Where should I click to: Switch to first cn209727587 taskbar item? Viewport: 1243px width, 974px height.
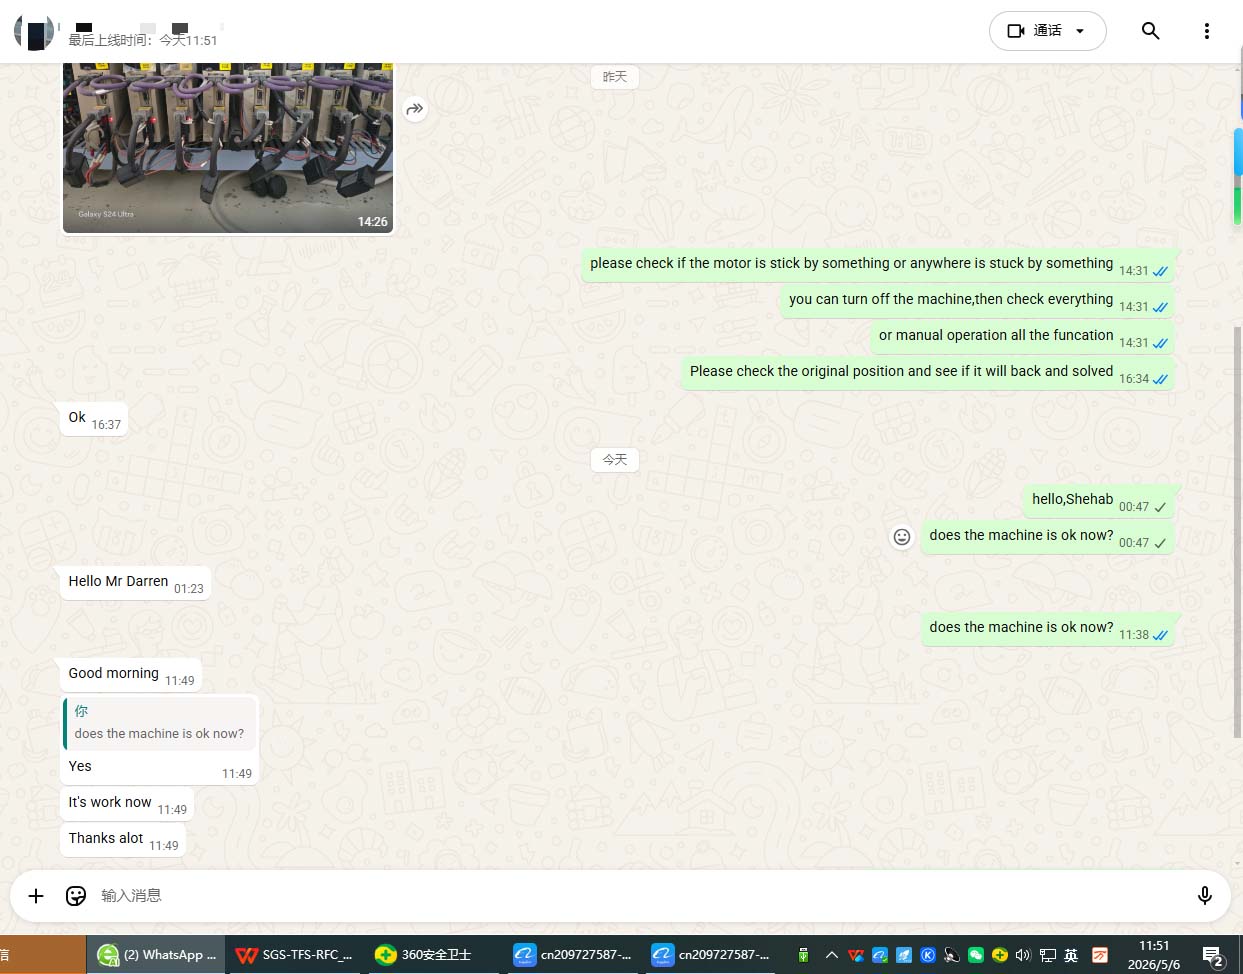click(x=572, y=955)
